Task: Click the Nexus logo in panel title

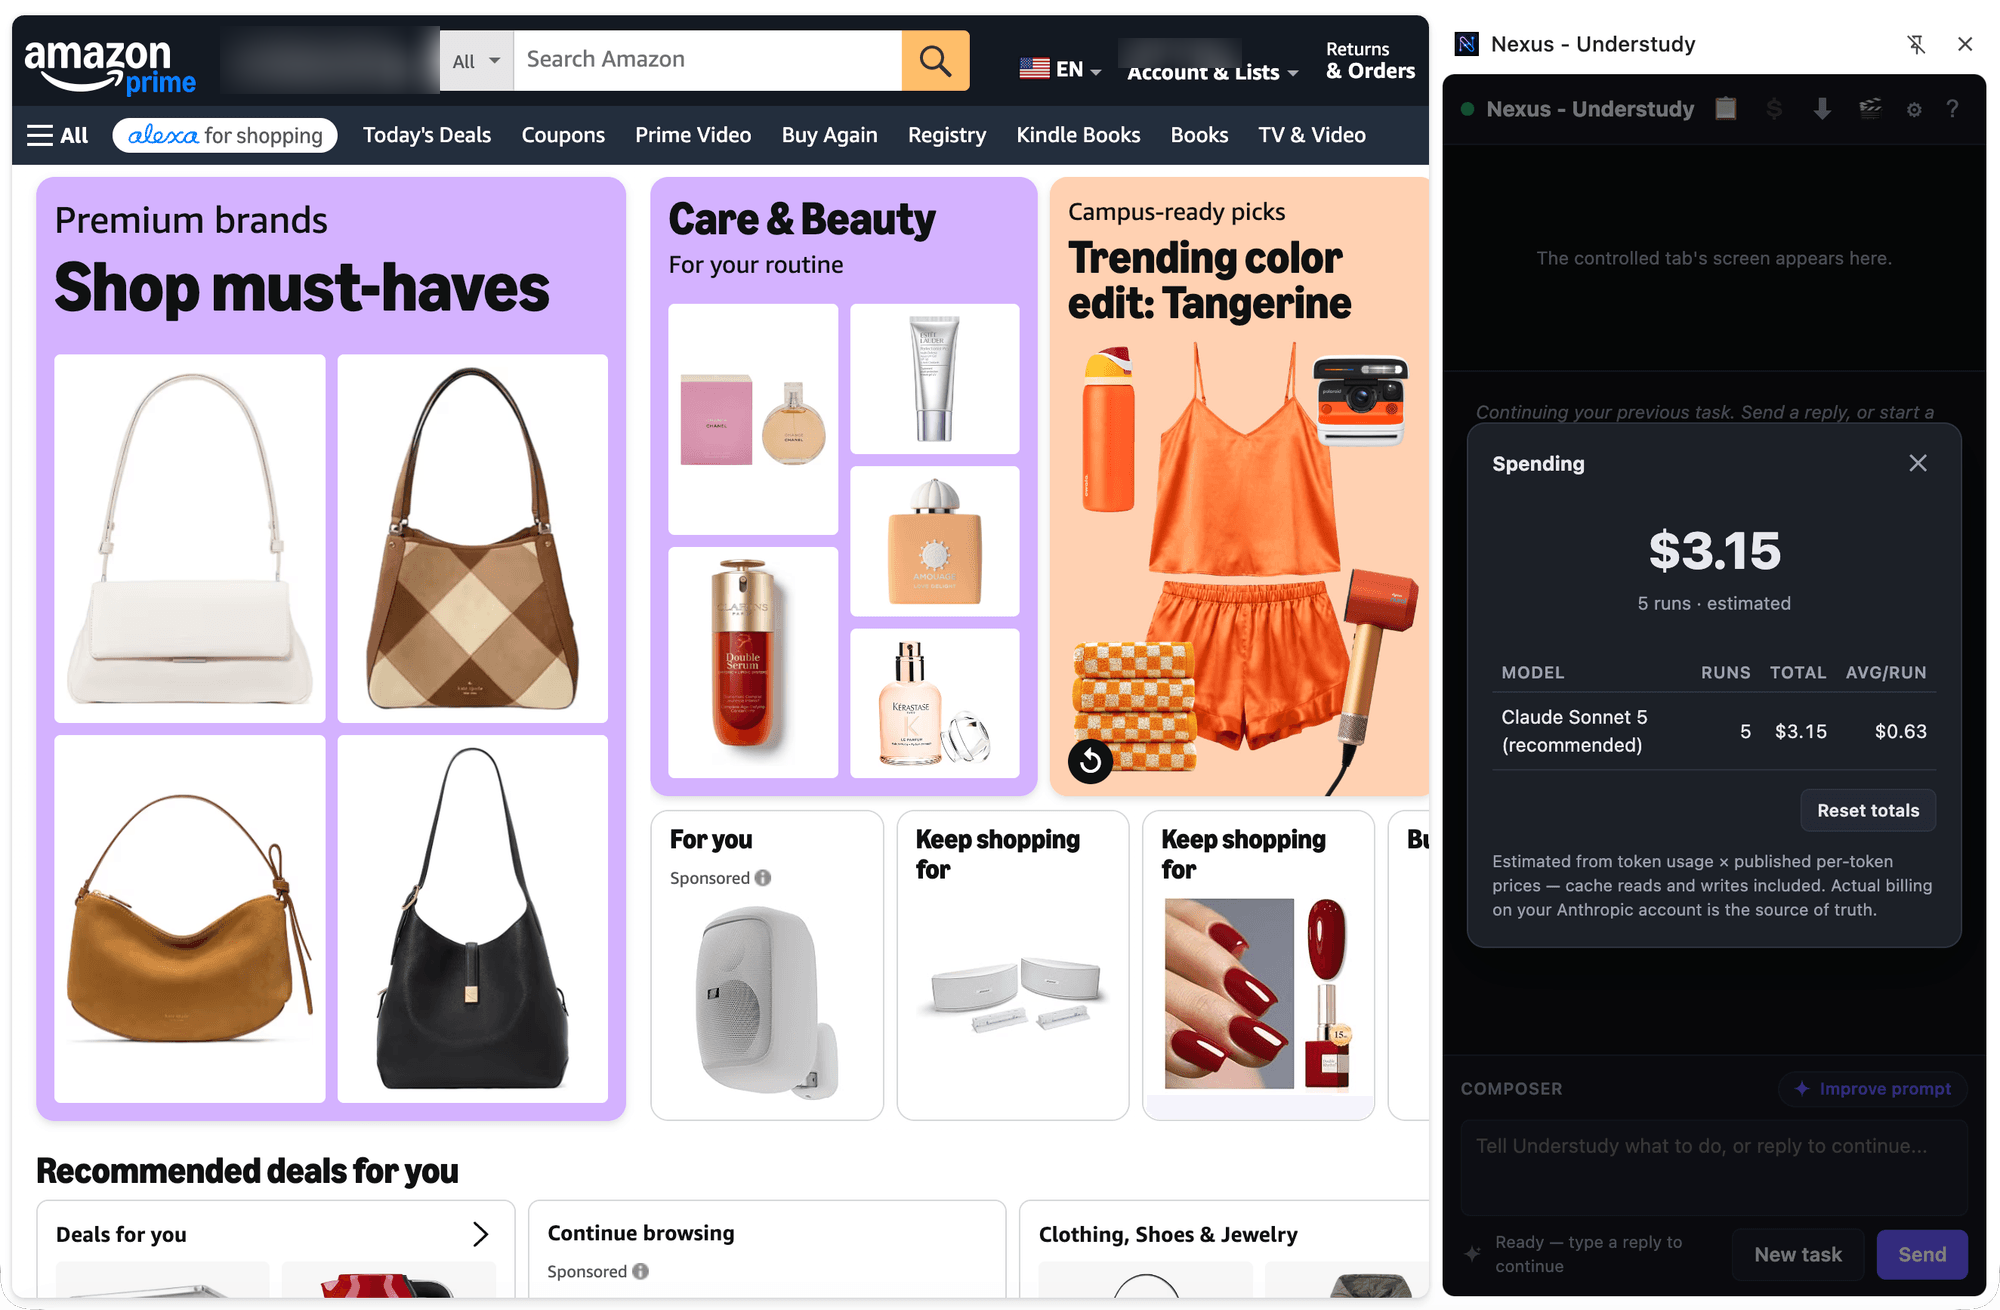Action: pyautogui.click(x=1467, y=44)
